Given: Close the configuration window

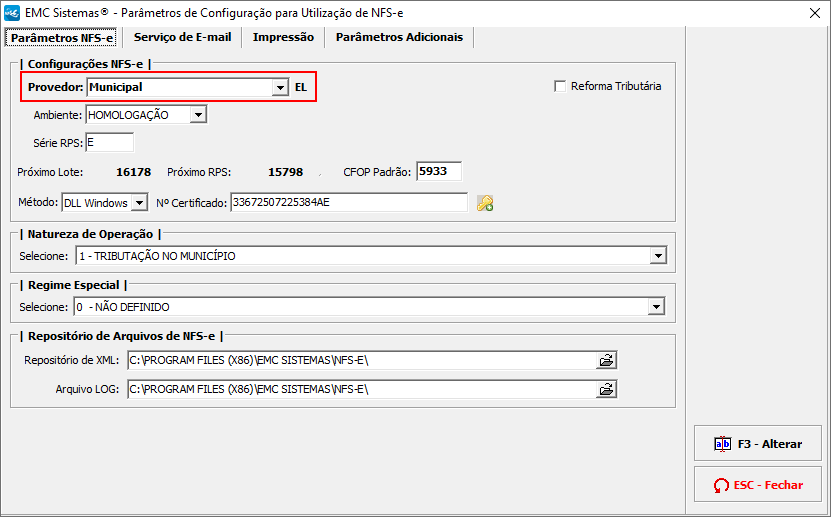Looking at the screenshot, I should pos(815,13).
